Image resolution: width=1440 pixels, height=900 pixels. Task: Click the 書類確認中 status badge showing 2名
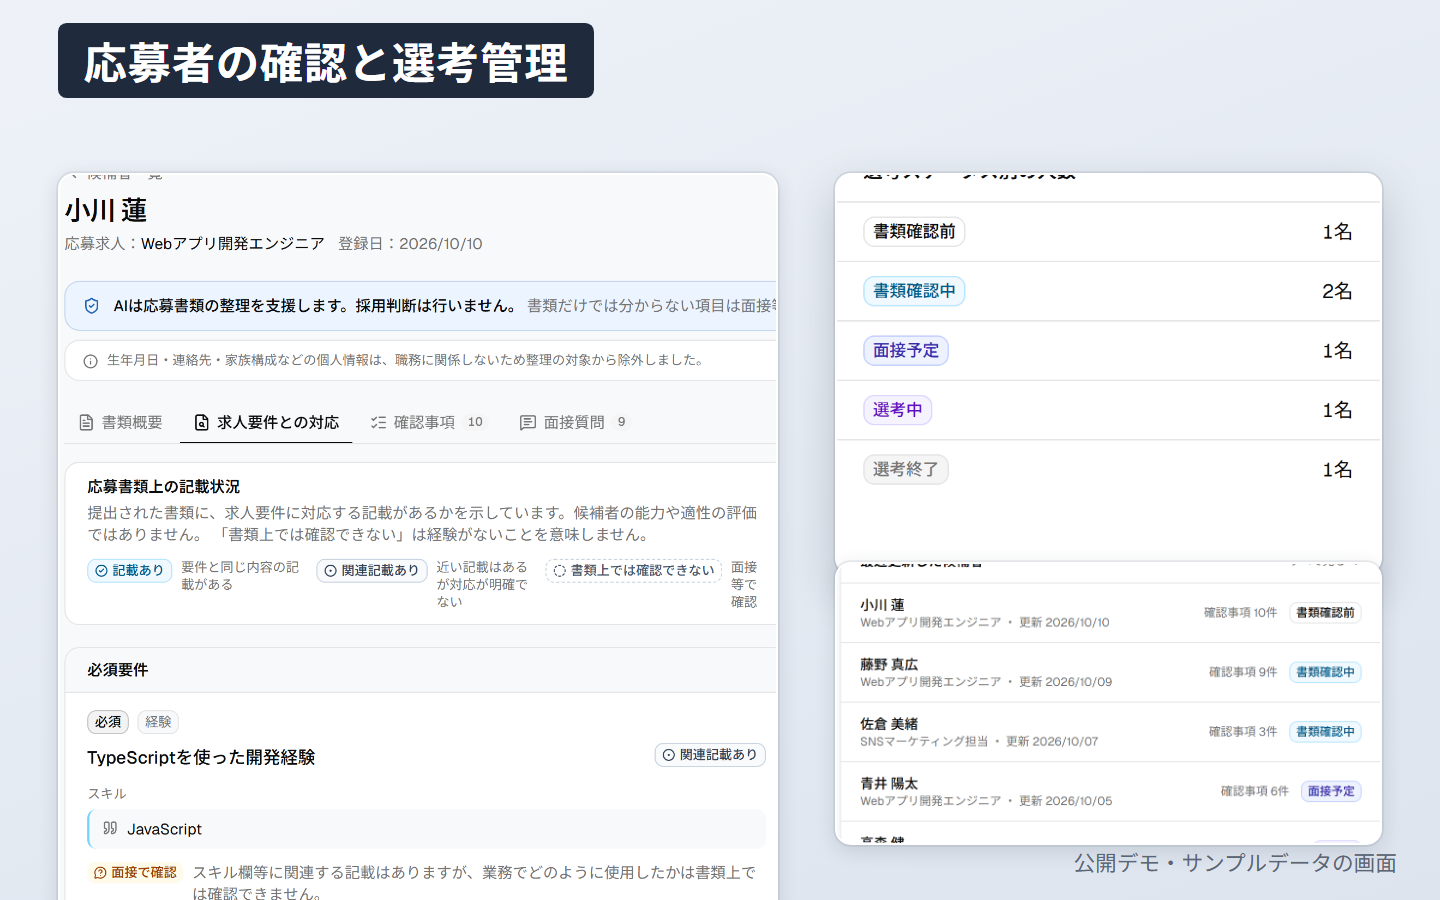click(914, 291)
